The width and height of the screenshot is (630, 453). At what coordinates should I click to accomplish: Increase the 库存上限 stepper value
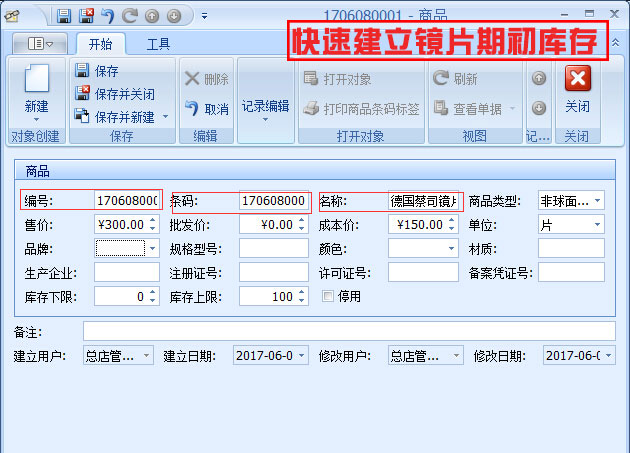click(x=303, y=292)
